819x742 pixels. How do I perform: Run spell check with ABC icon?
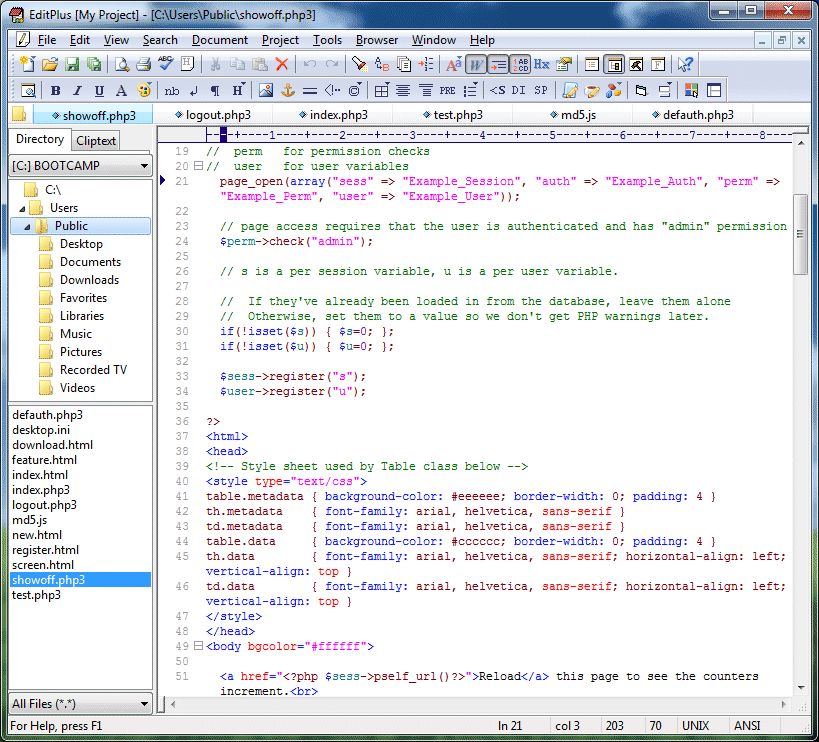coord(166,65)
